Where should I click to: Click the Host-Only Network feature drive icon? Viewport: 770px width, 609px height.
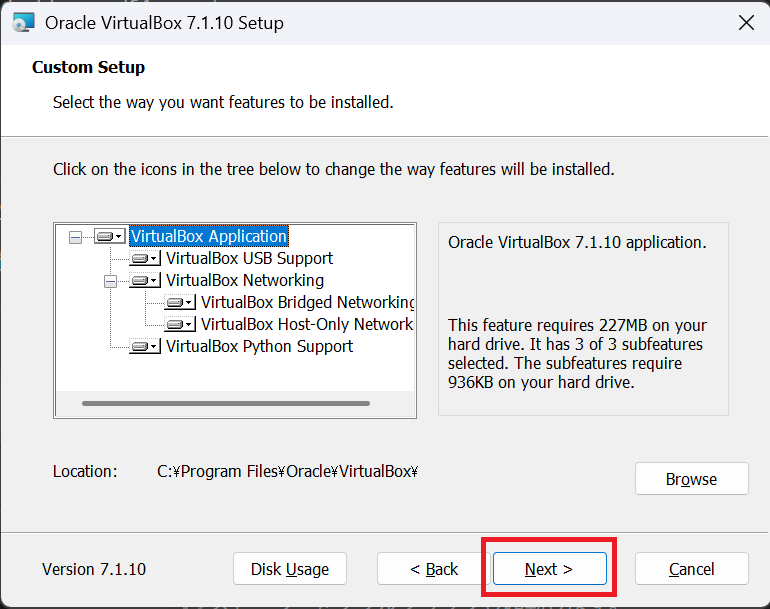tap(180, 325)
